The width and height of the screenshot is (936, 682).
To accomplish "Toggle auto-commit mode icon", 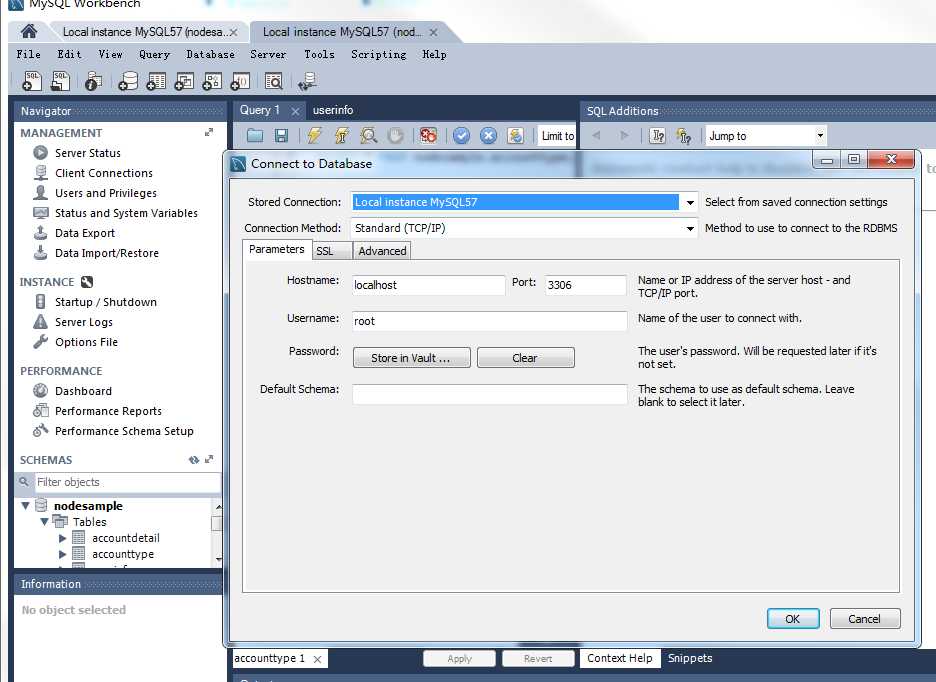I will click(x=515, y=136).
